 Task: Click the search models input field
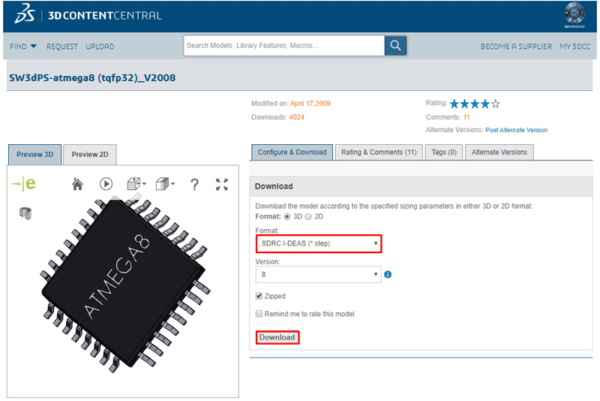pos(284,46)
